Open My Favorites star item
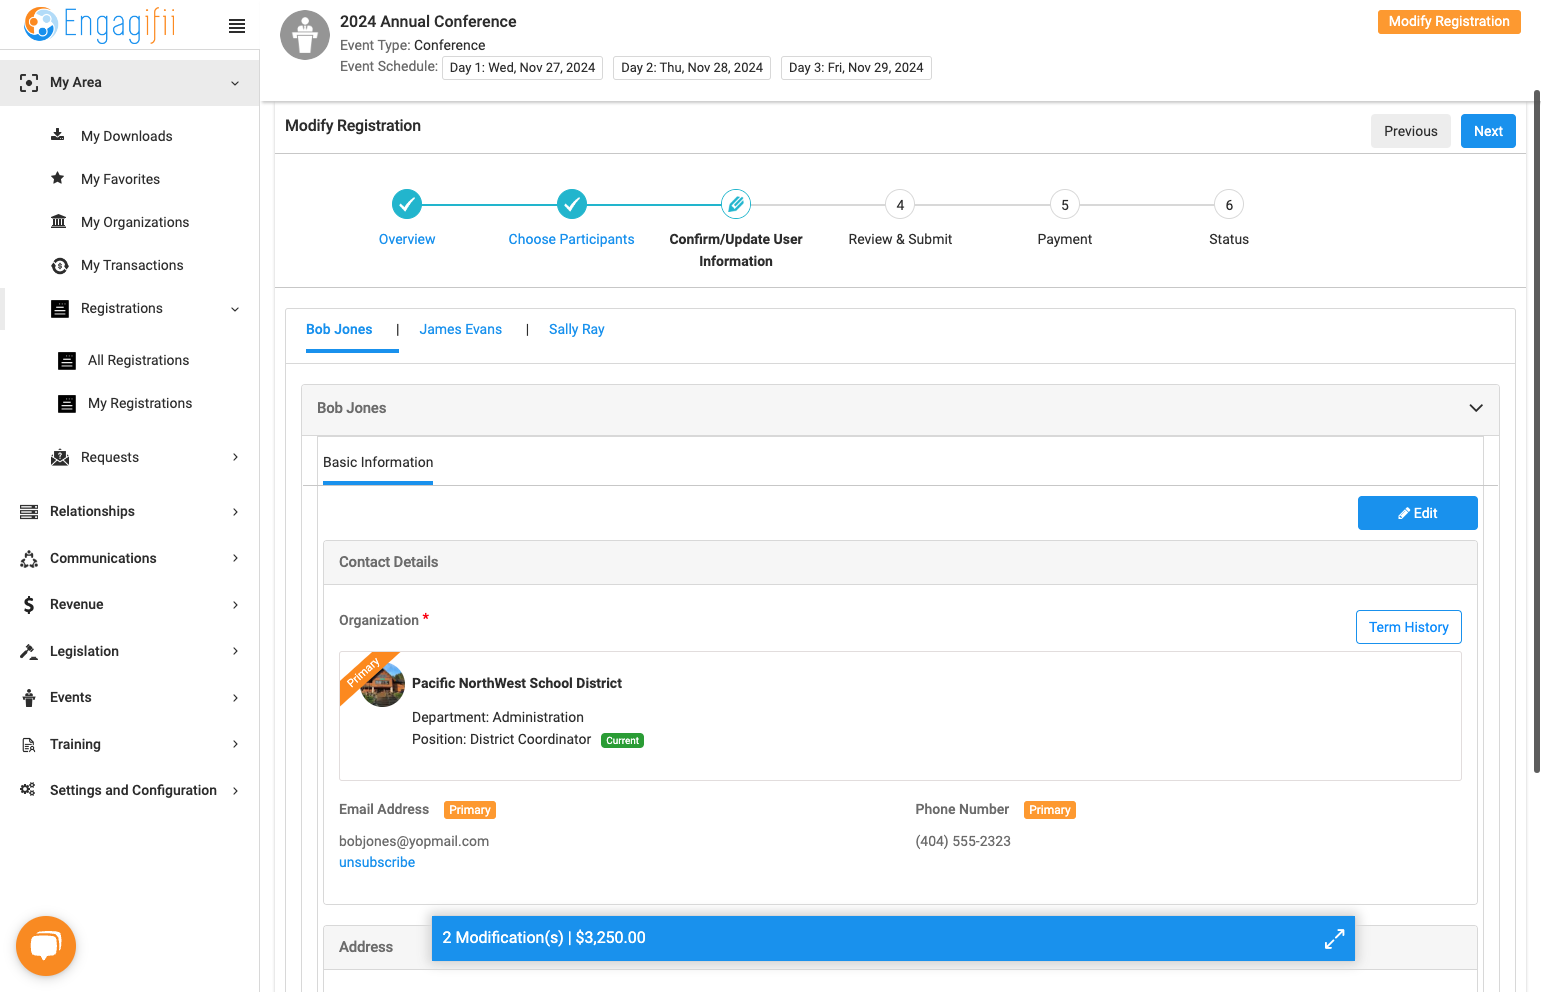Image resolution: width=1541 pixels, height=992 pixels. [x=120, y=179]
